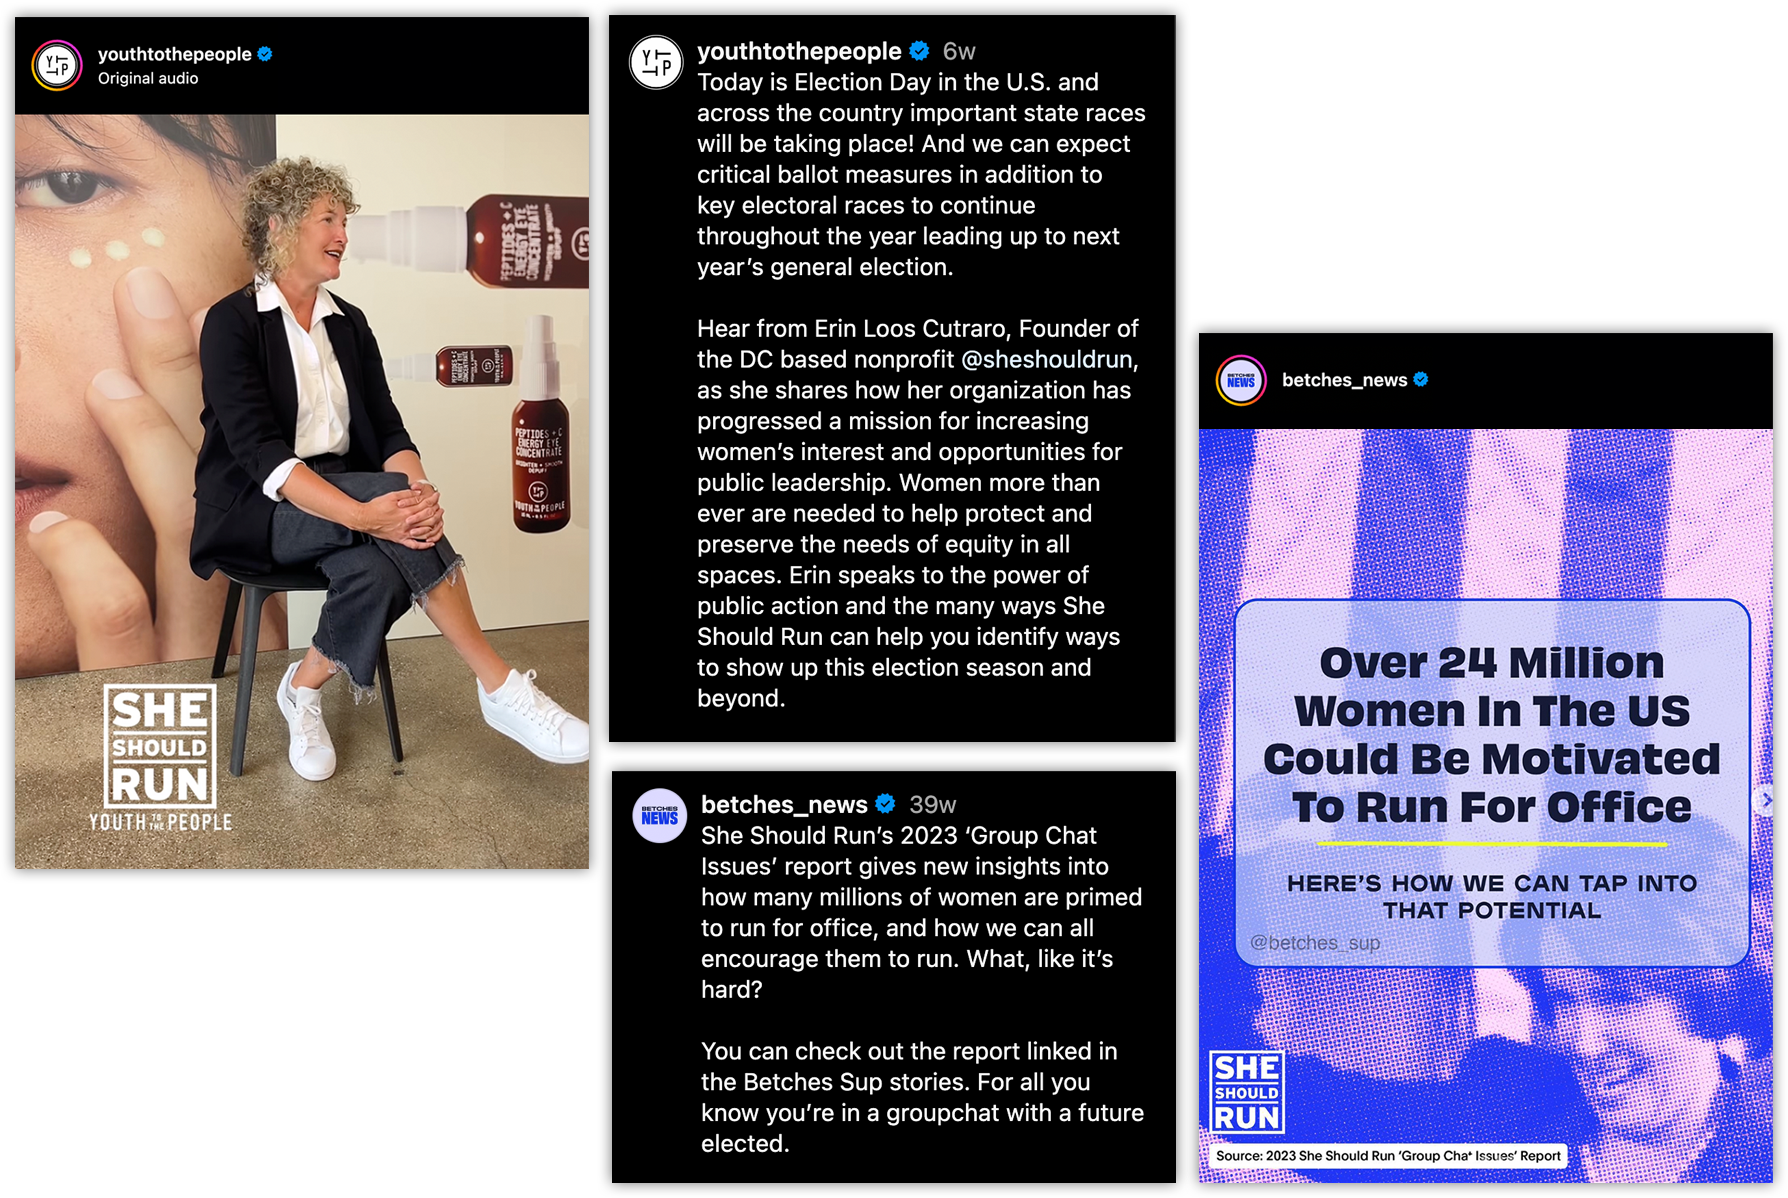Click Over 24 Million Women headline card
This screenshot has height=1198, width=1788.
(x=1492, y=783)
